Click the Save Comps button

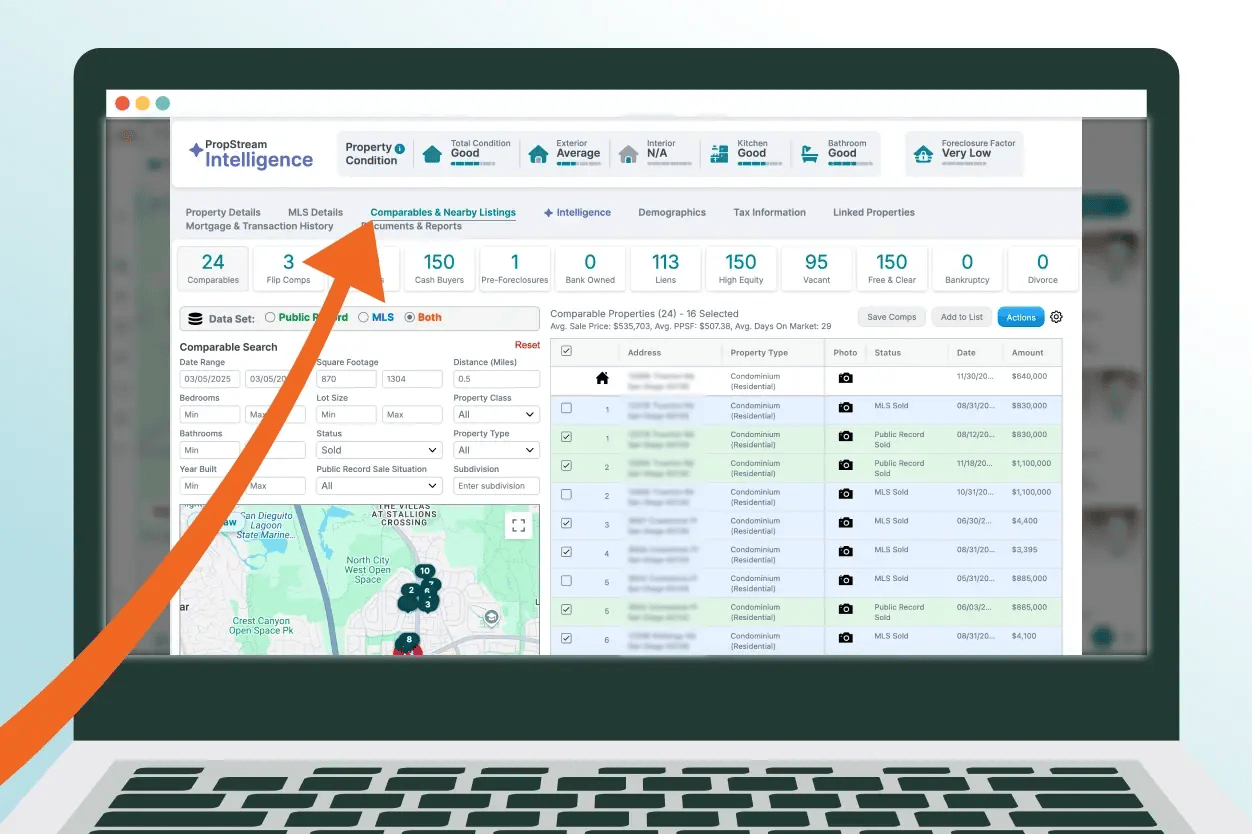891,317
